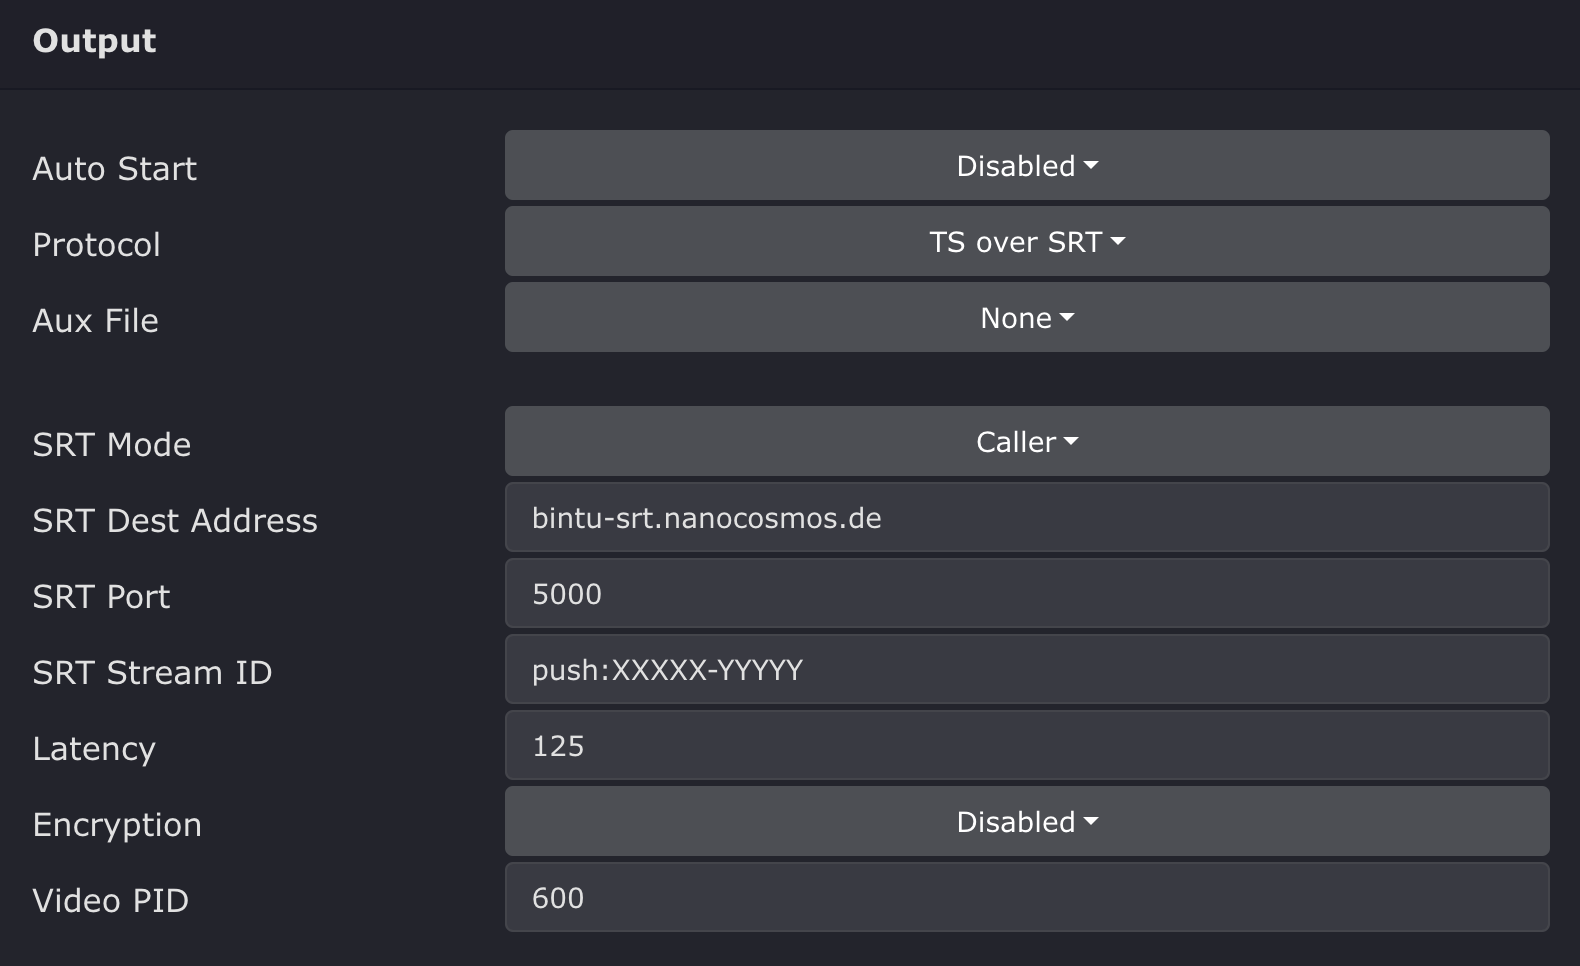Open the Encryption dropdown
1580x966 pixels.
click(1027, 822)
